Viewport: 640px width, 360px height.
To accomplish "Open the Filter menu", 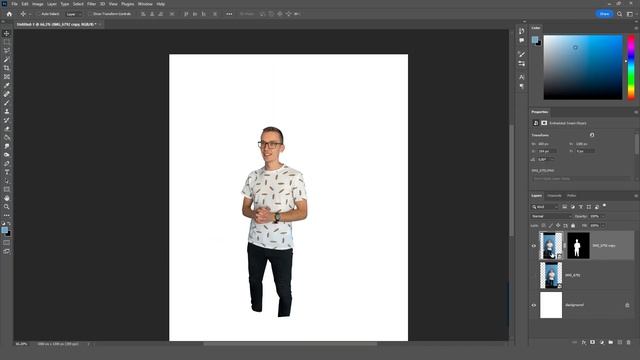I will coord(91,4).
